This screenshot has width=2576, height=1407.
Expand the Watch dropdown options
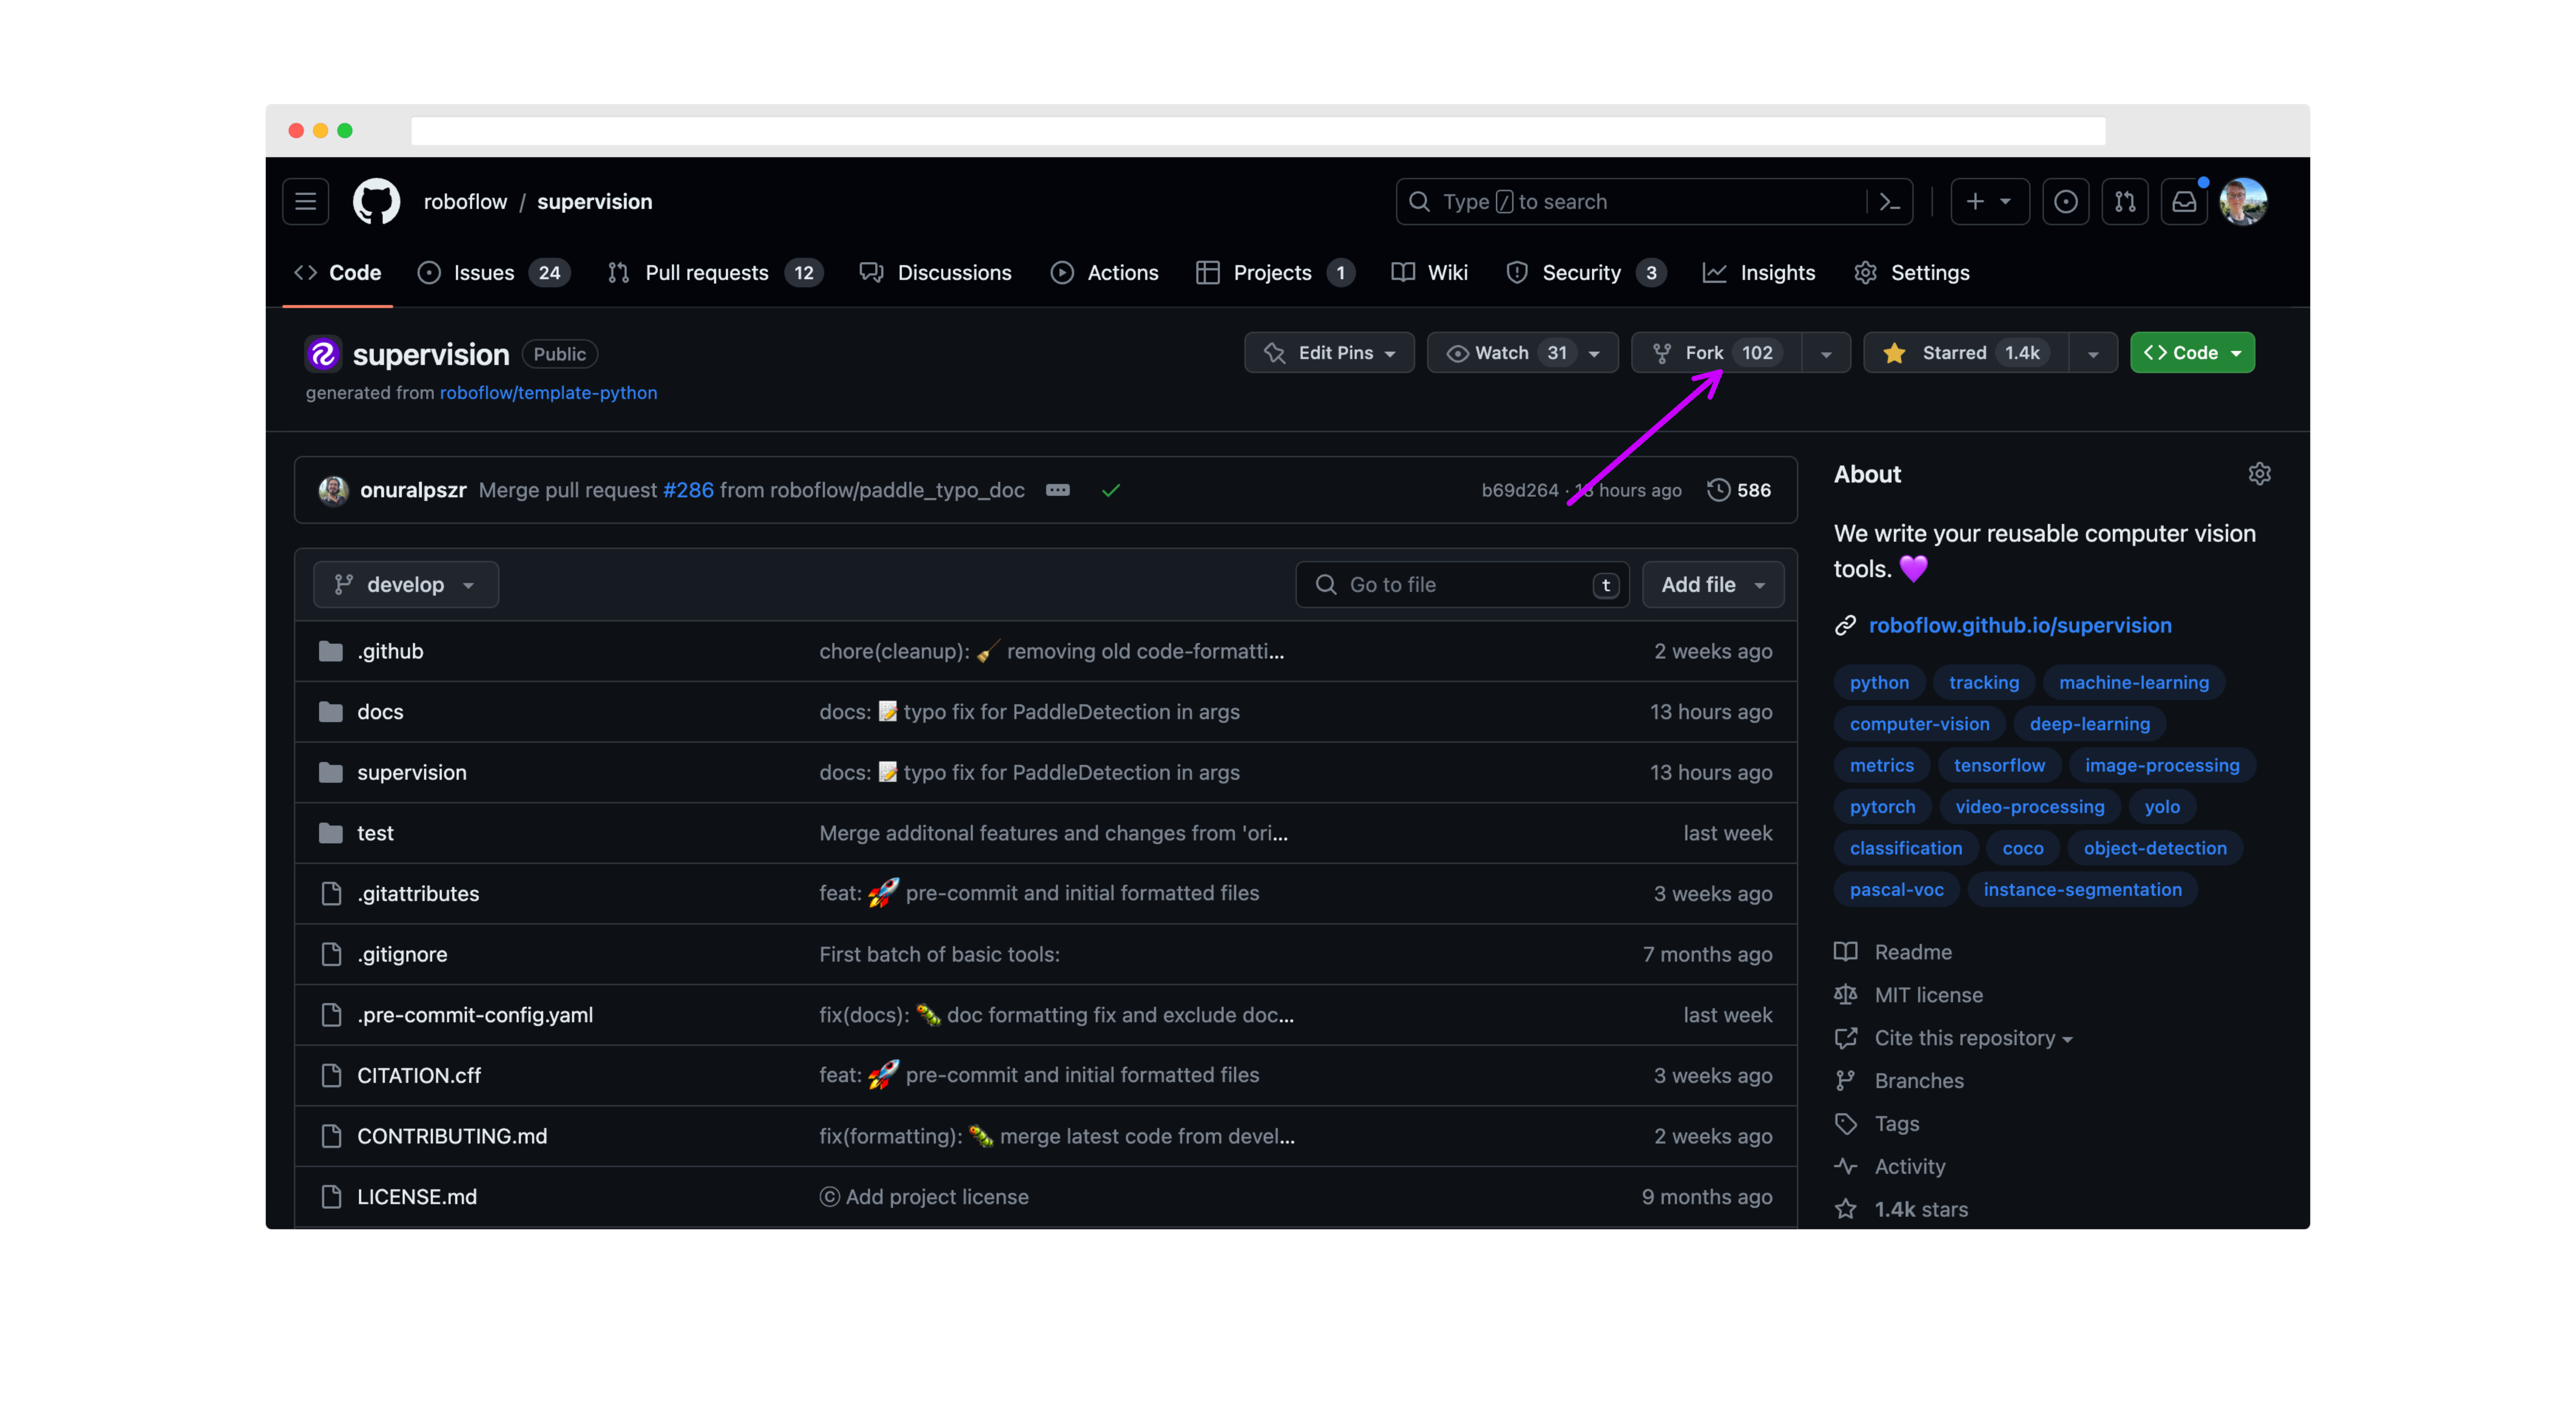(x=1596, y=352)
